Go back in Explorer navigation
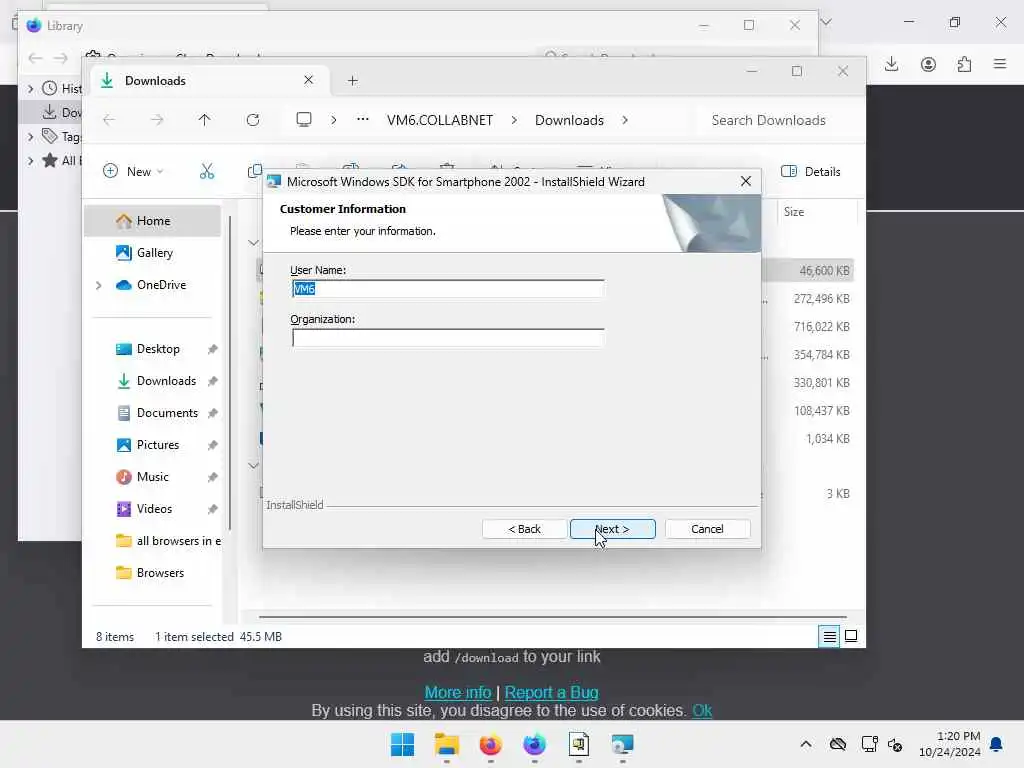1024x768 pixels. (x=109, y=120)
